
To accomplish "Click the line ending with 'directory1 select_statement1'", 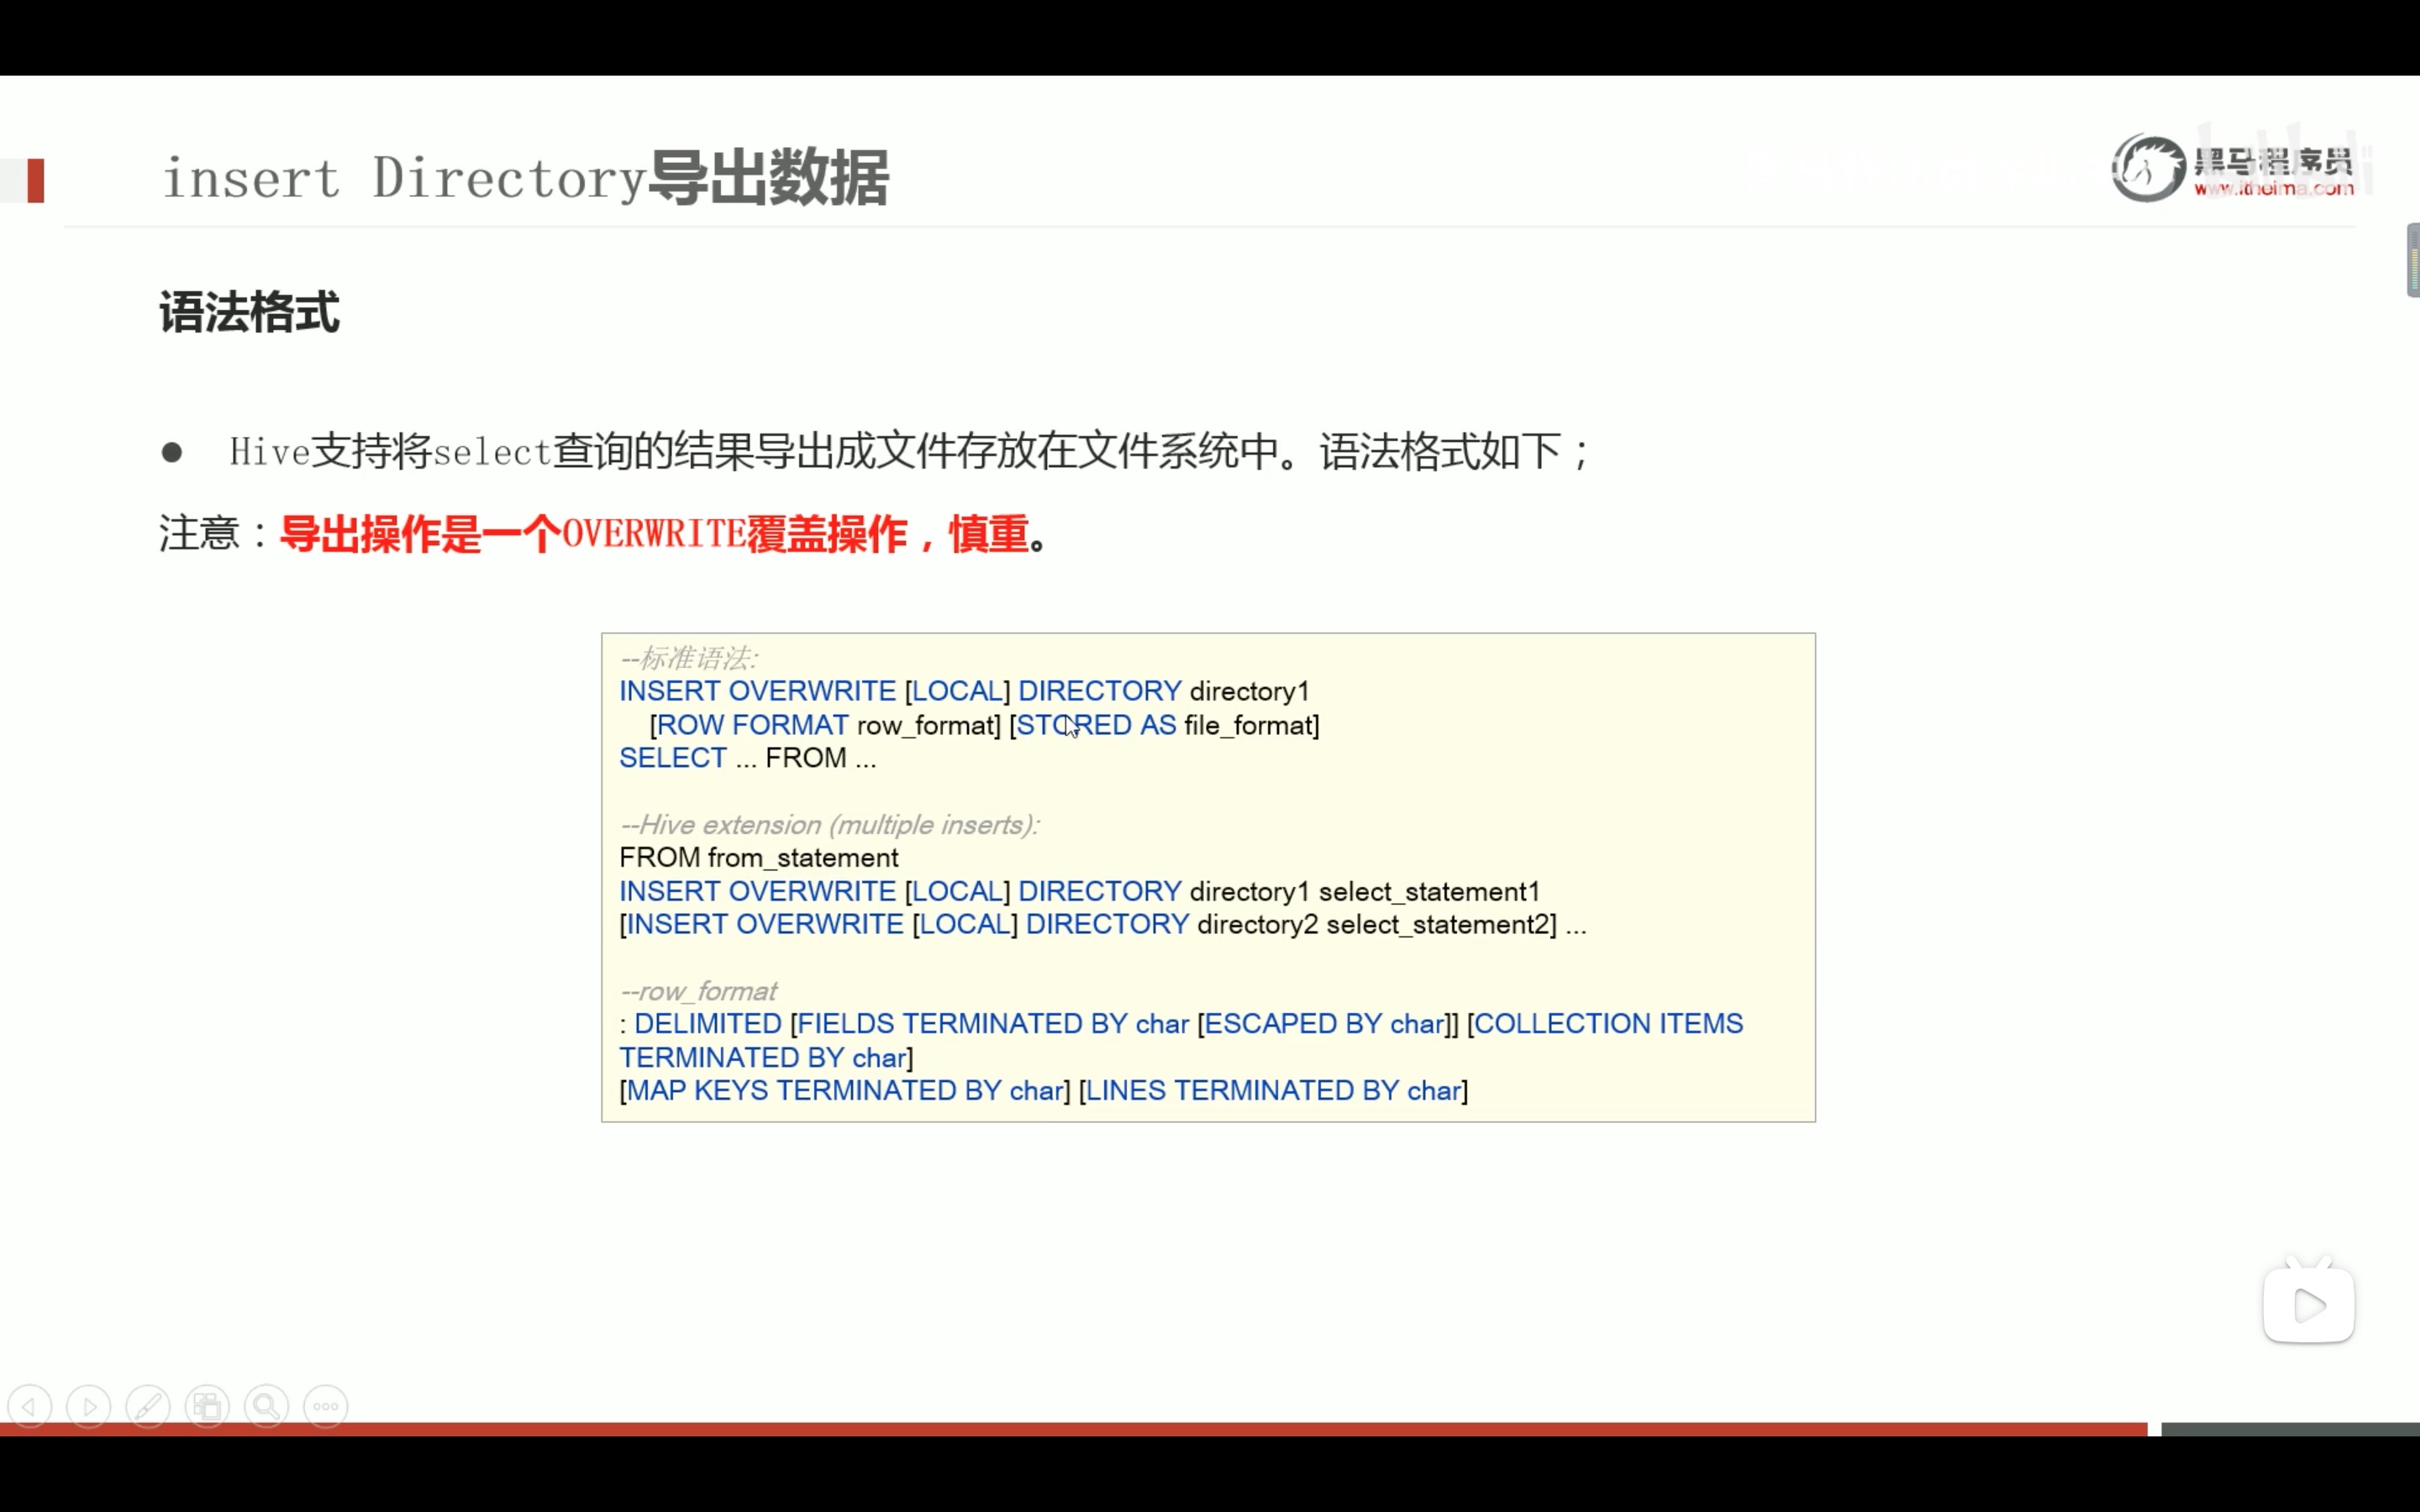I will [x=1079, y=891].
